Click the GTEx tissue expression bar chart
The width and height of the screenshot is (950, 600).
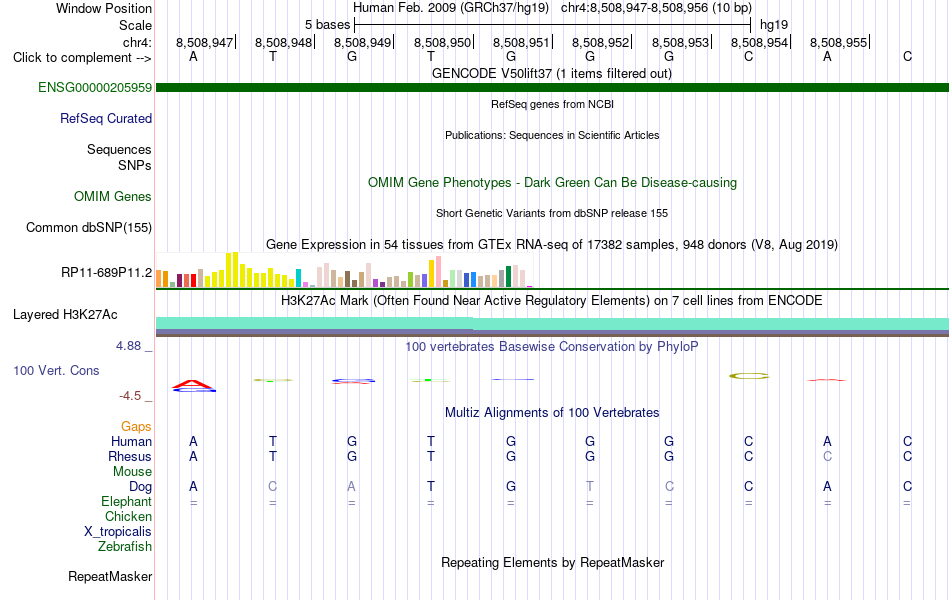click(x=344, y=270)
